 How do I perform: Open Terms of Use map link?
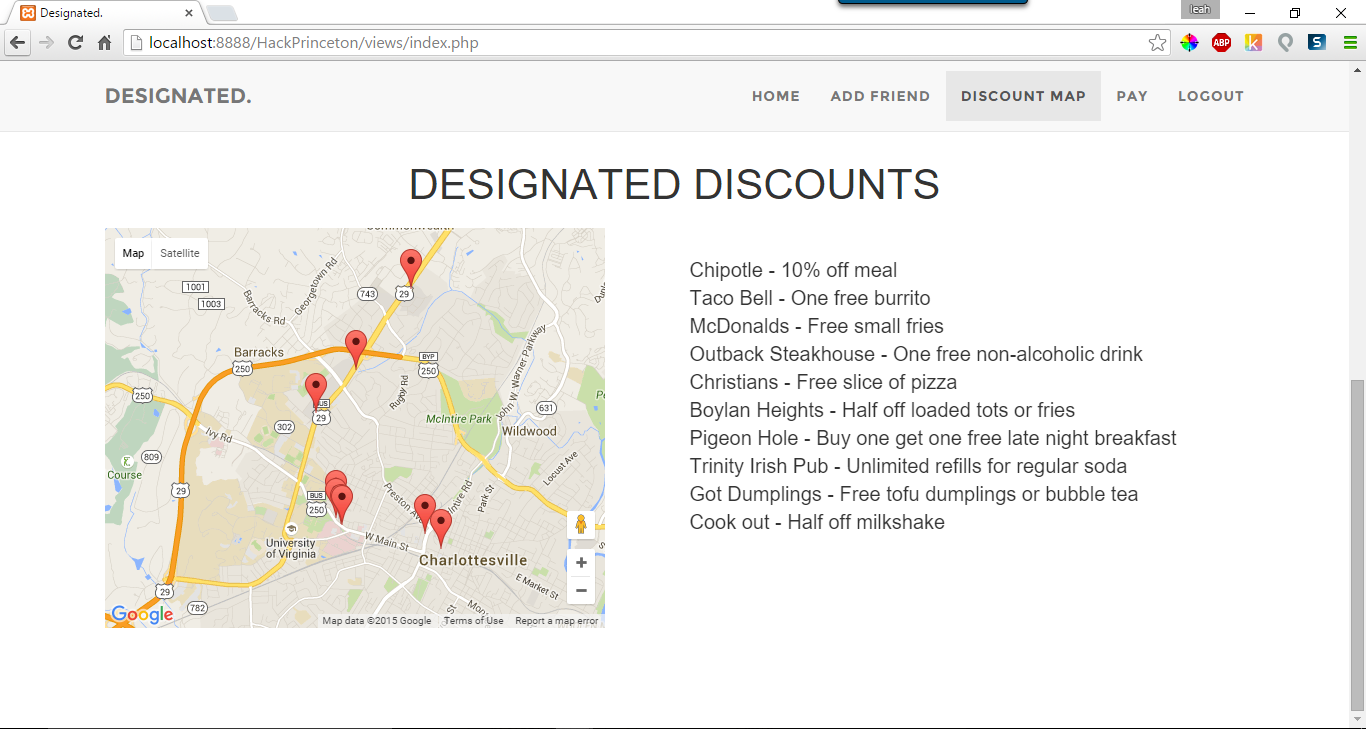[x=474, y=621]
